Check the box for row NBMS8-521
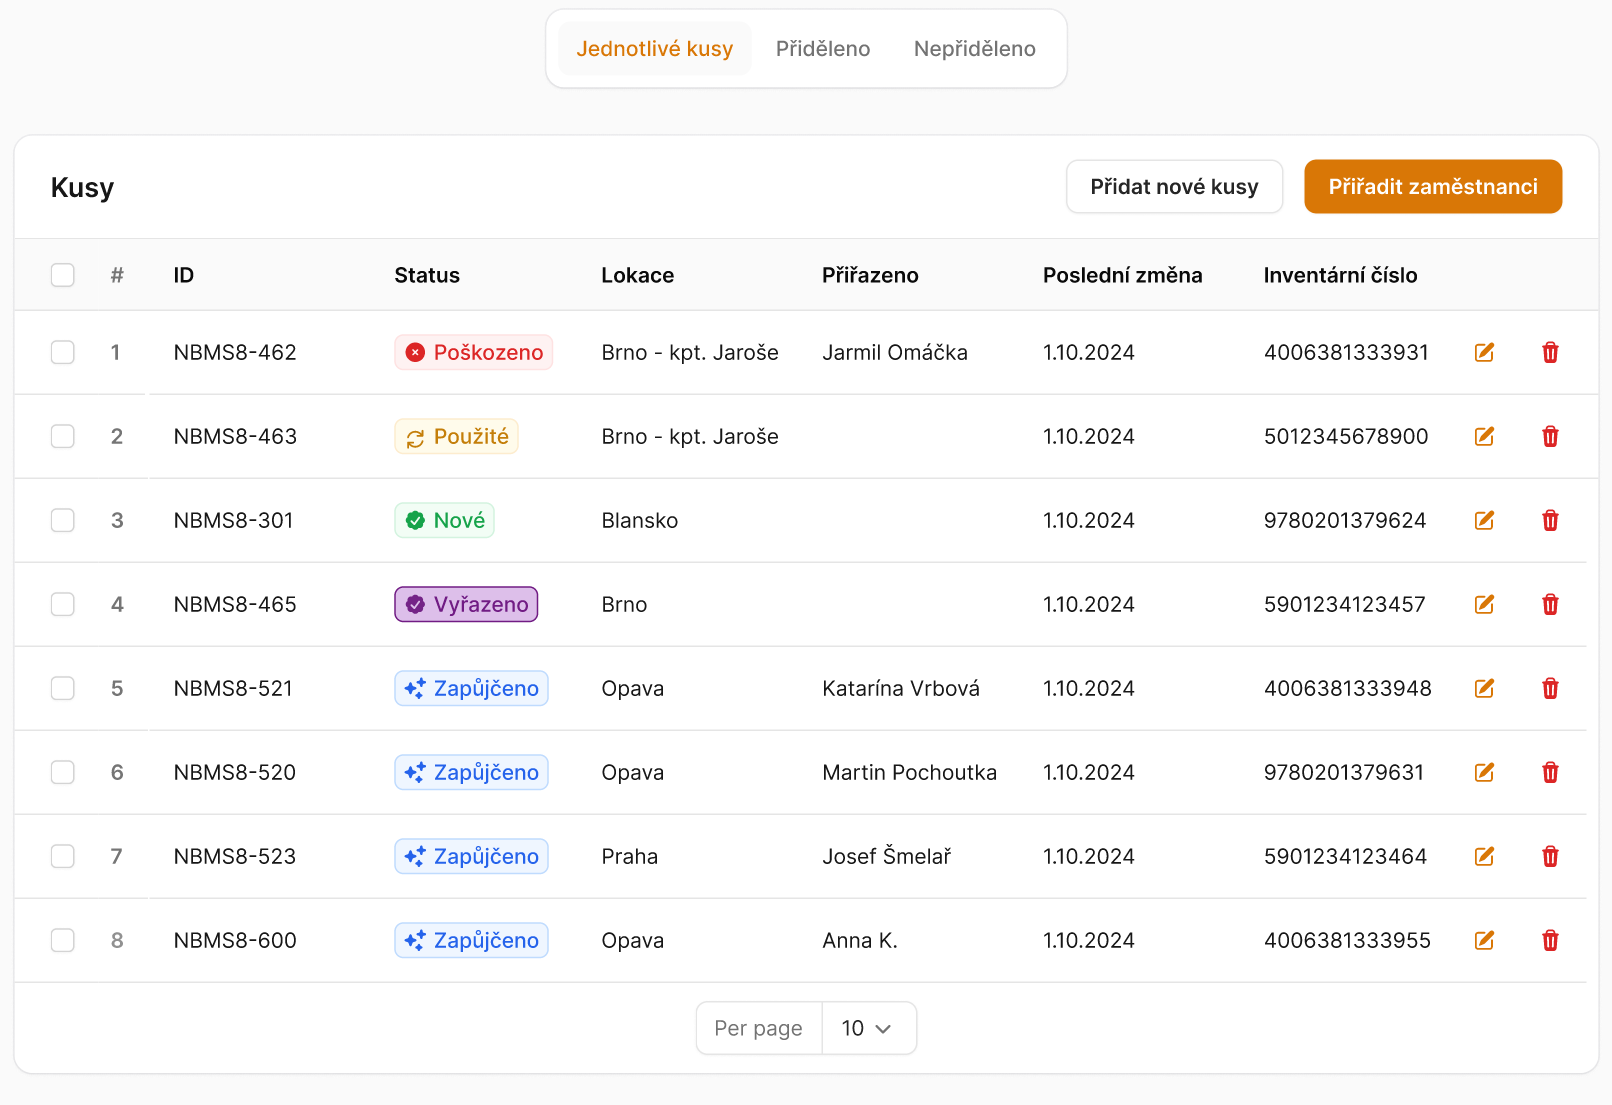 tap(63, 688)
